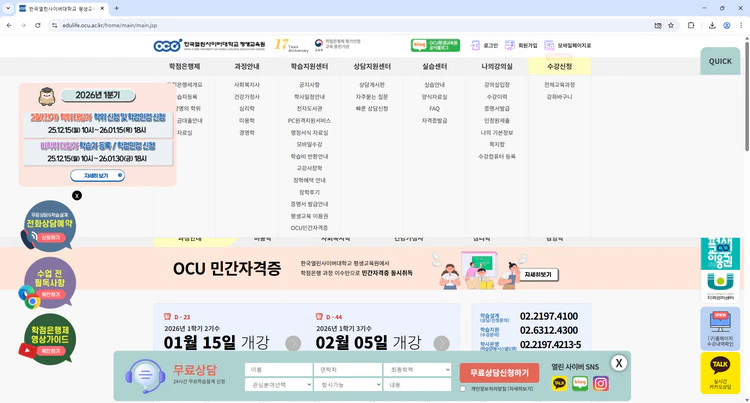The width and height of the screenshot is (750, 403).
Task: Bookmark this page with the star icon
Action: 671,25
